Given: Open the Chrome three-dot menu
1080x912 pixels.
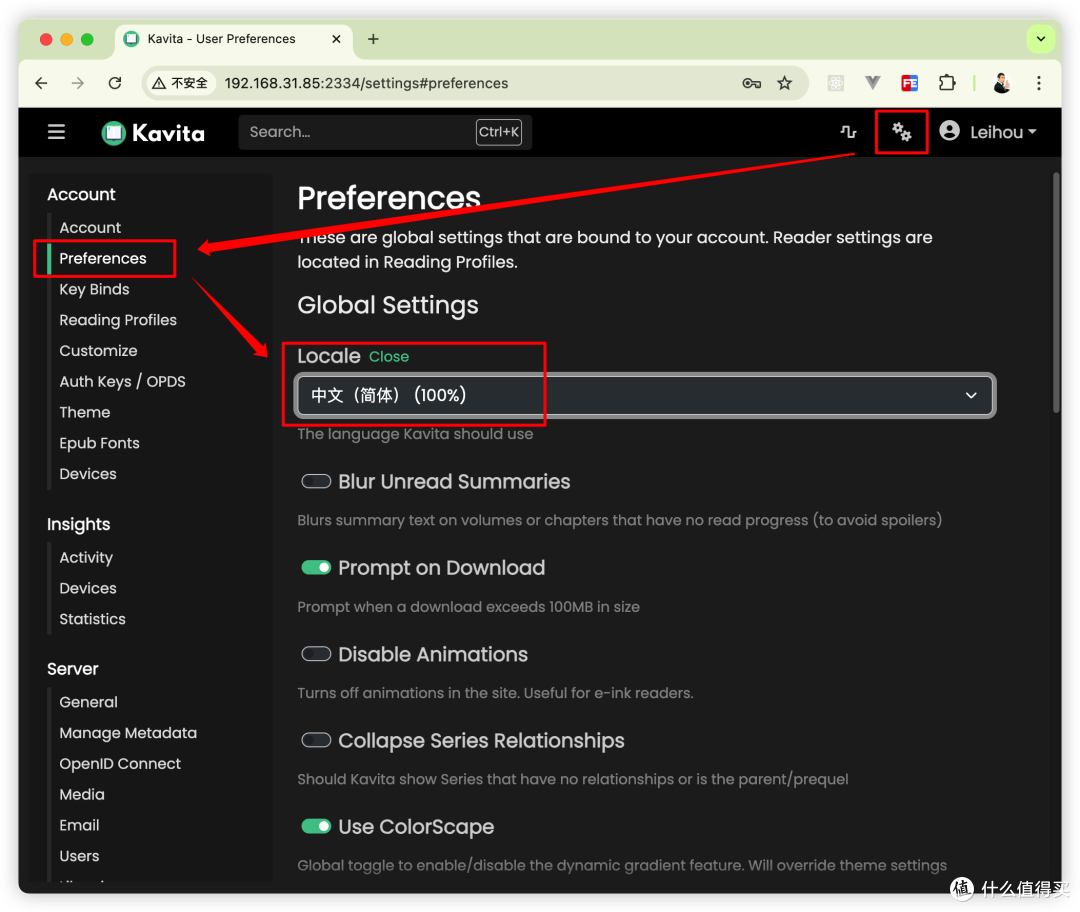Looking at the screenshot, I should pyautogui.click(x=1039, y=83).
